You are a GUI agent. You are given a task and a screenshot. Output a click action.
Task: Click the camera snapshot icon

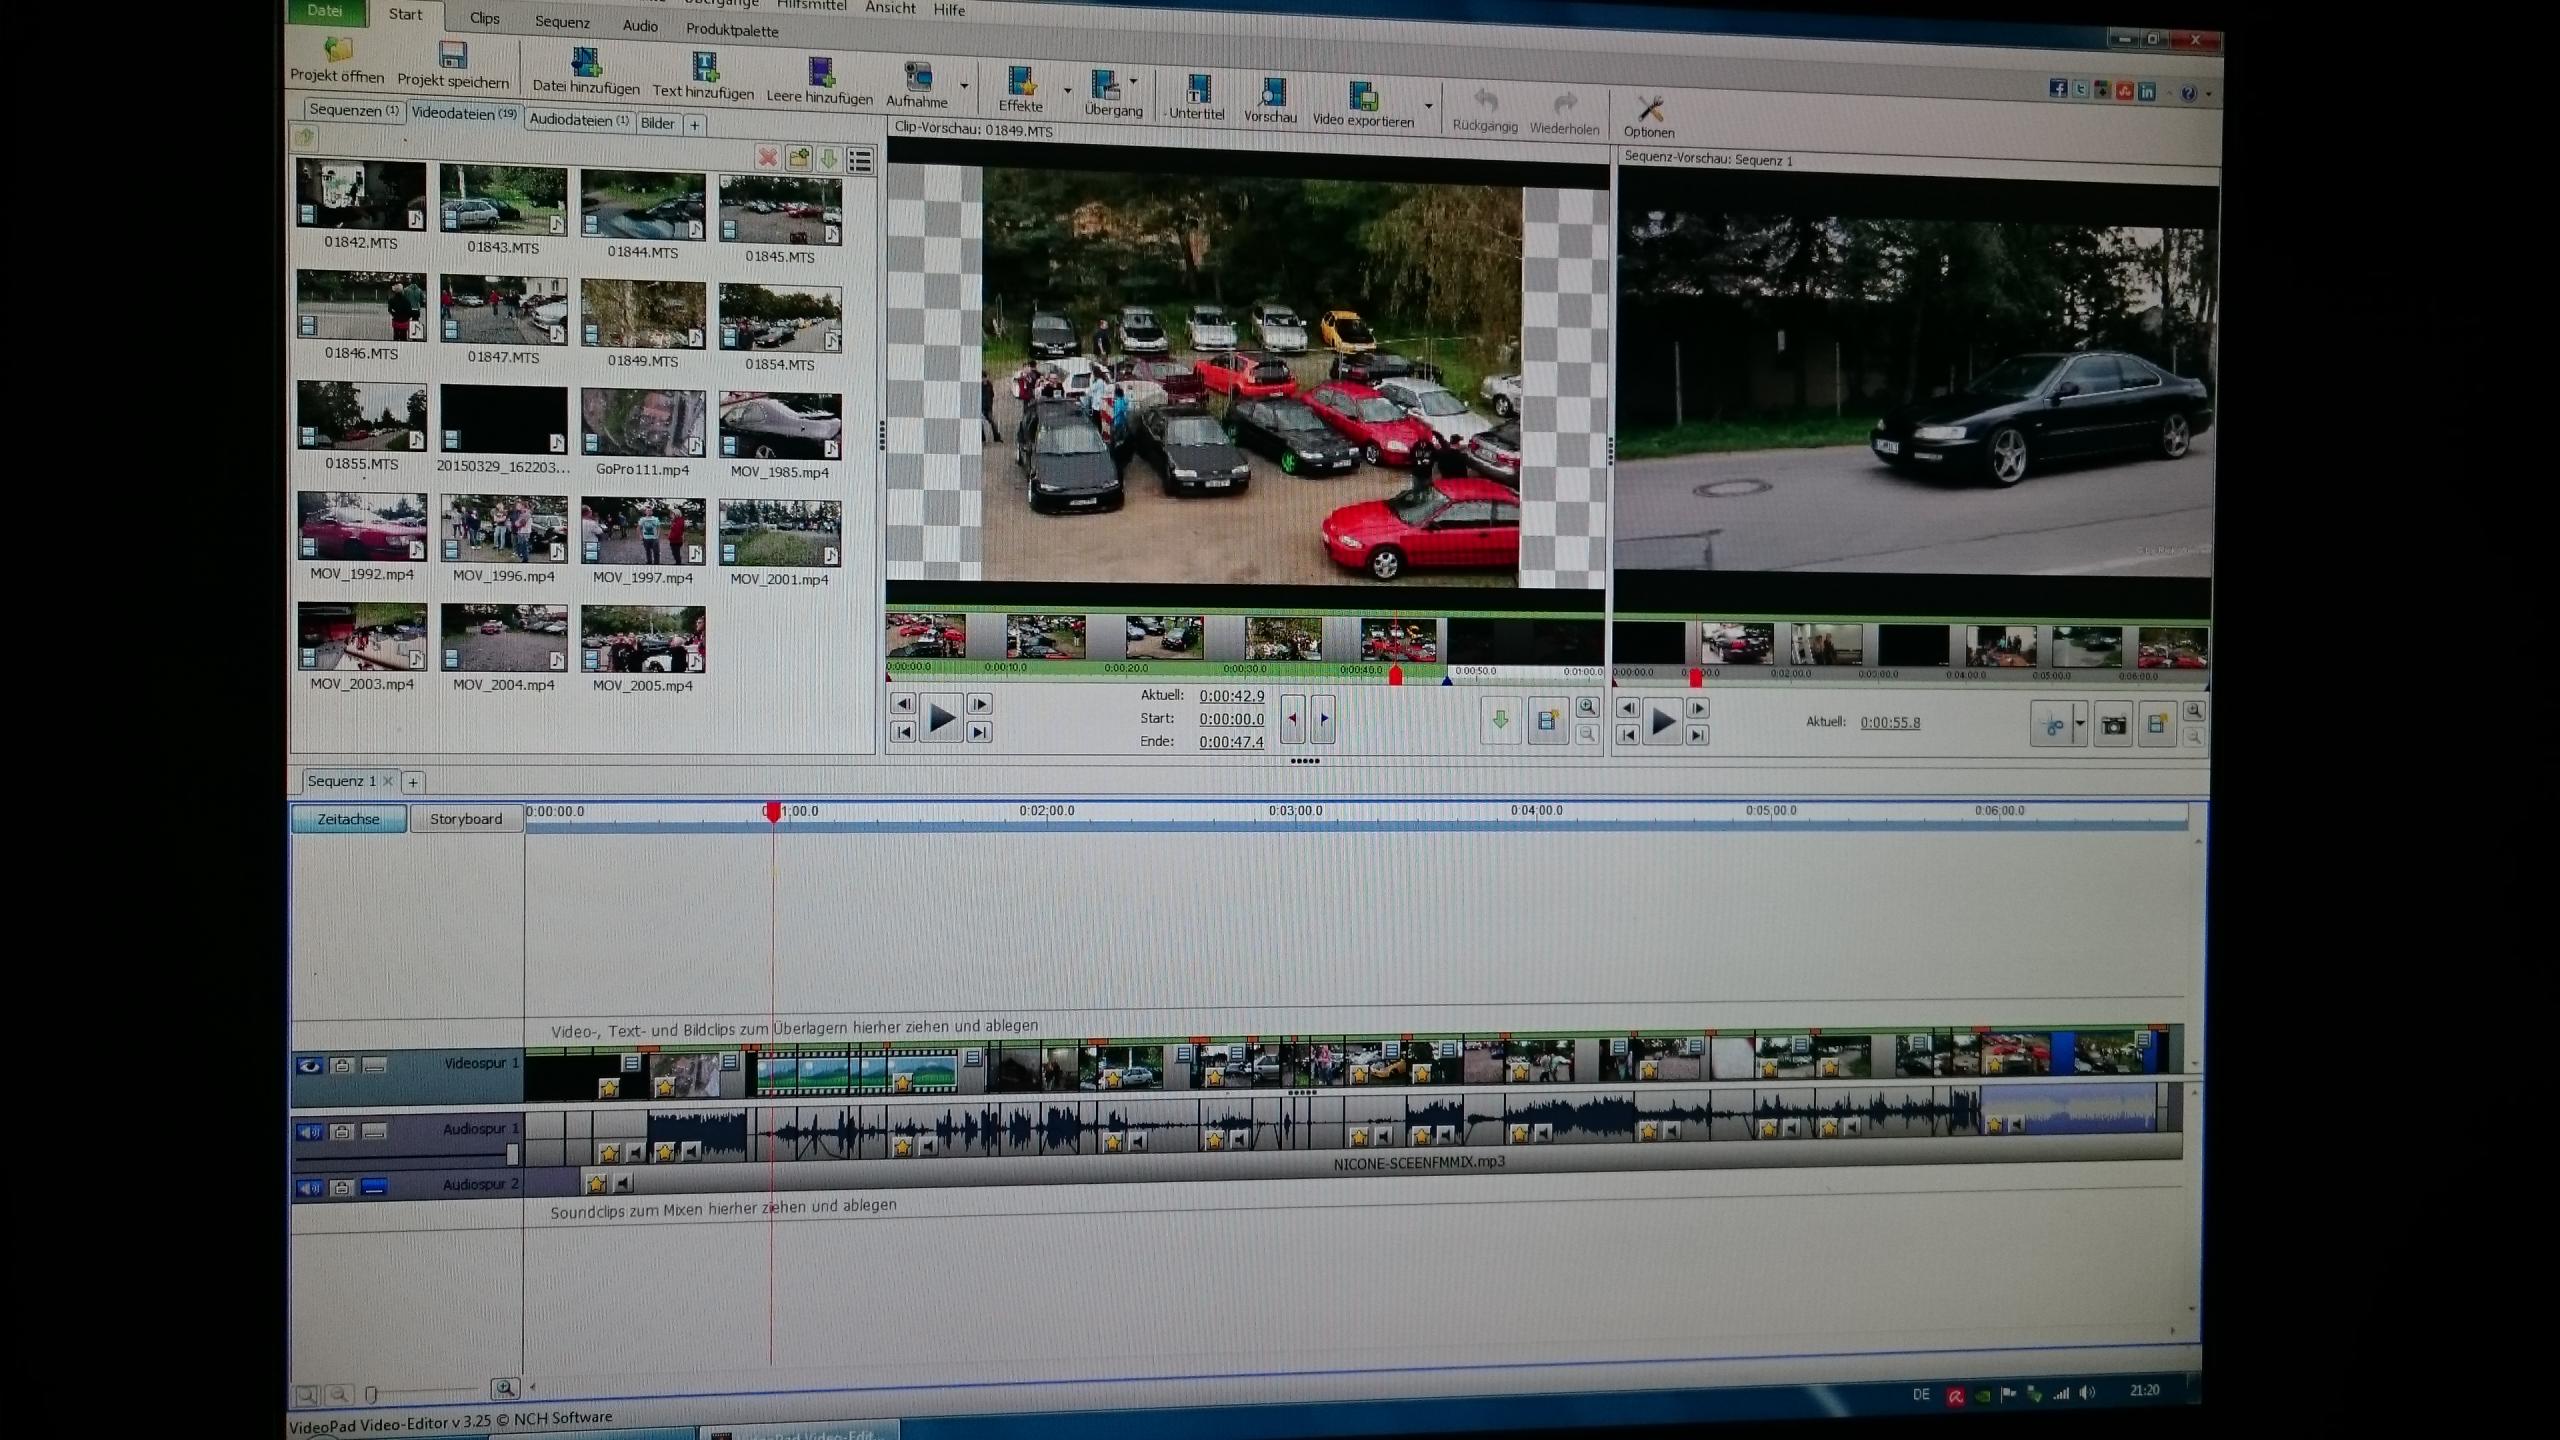[2113, 725]
